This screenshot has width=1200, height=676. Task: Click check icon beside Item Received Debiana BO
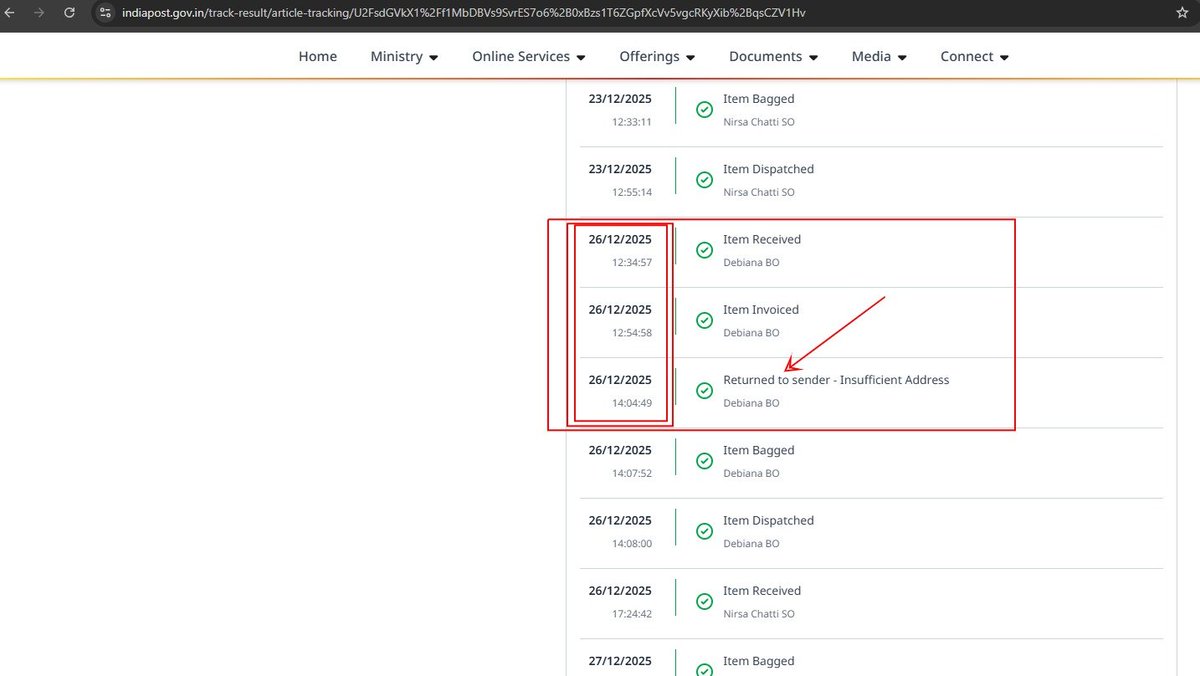coord(704,250)
